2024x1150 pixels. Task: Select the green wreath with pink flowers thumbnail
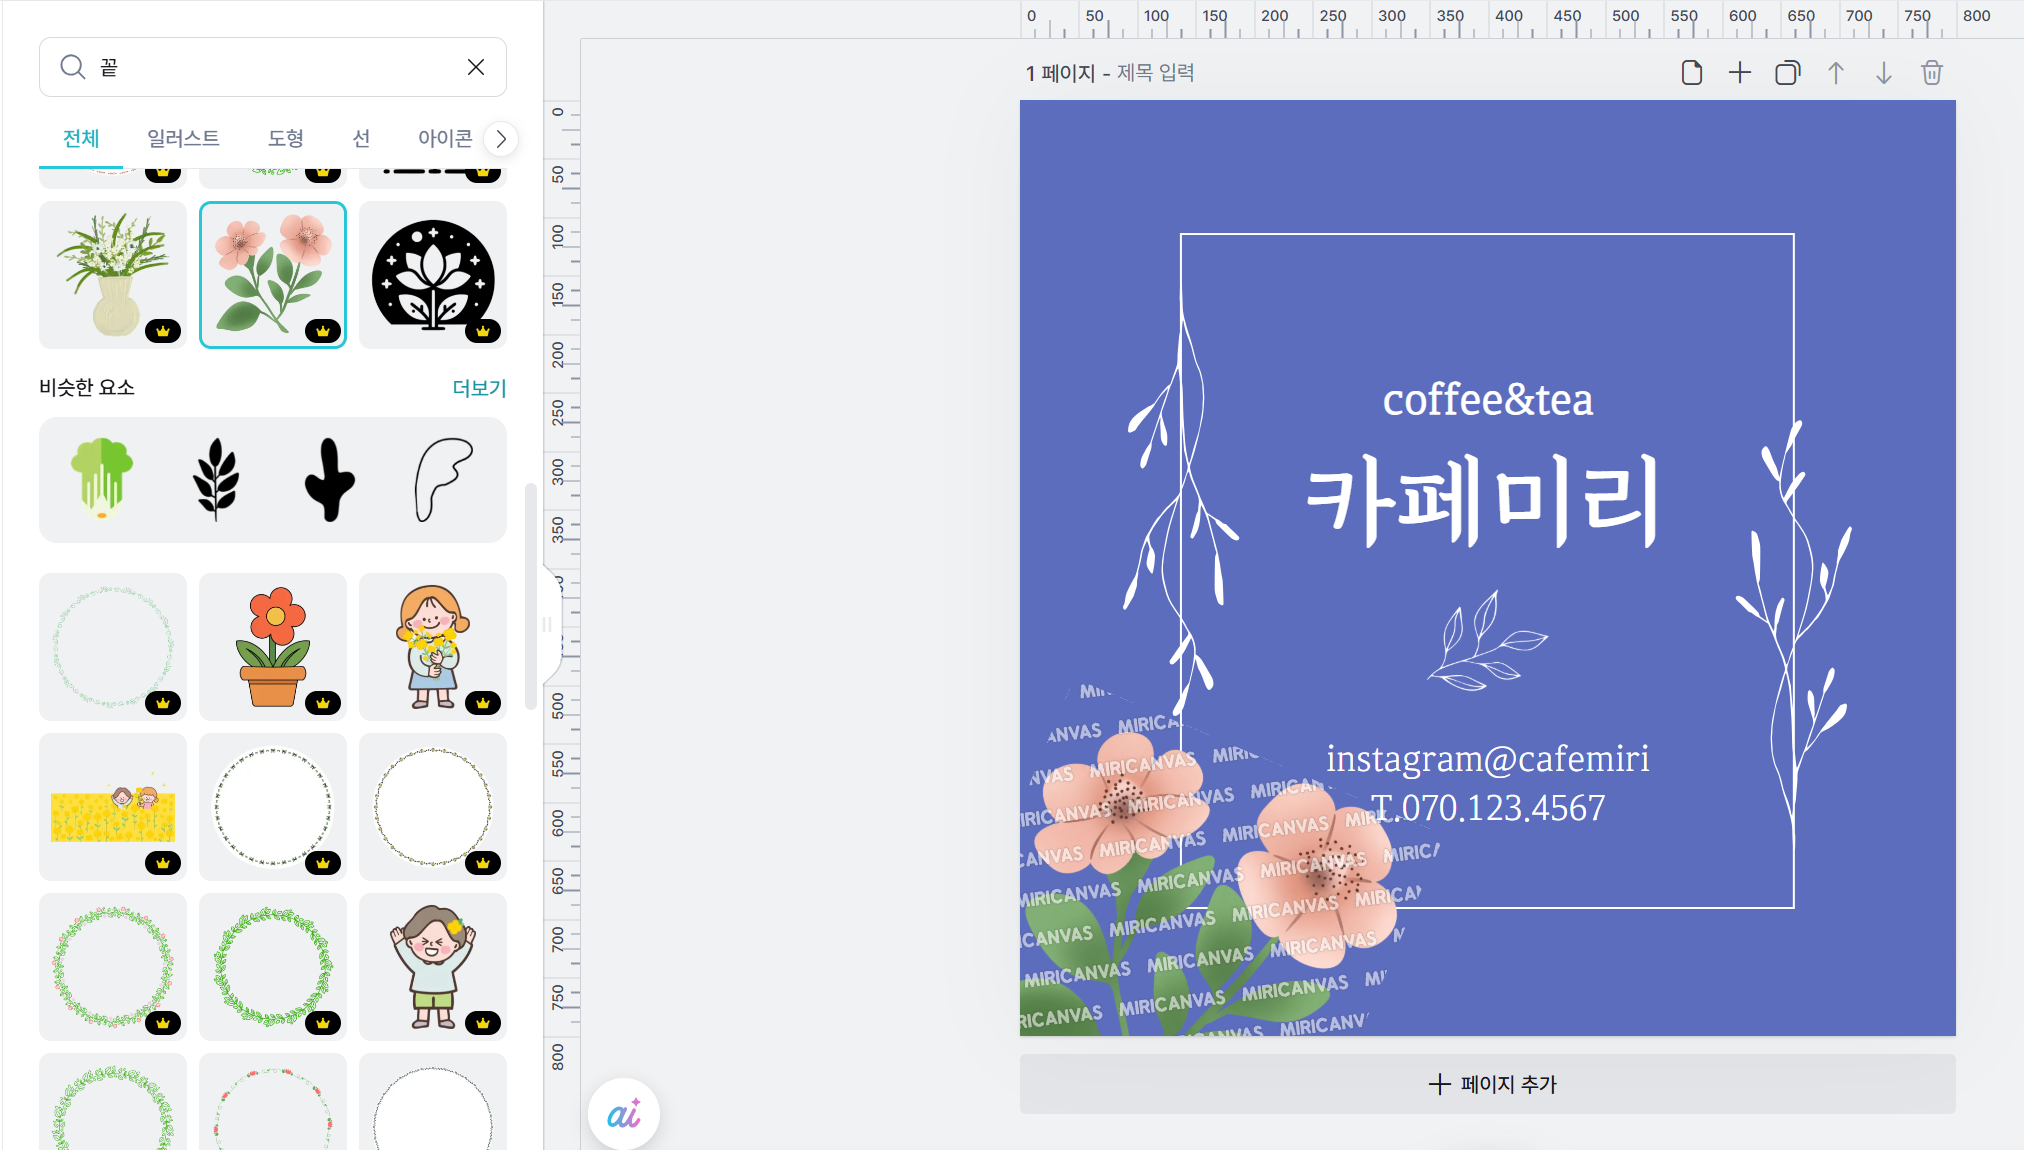coord(113,967)
